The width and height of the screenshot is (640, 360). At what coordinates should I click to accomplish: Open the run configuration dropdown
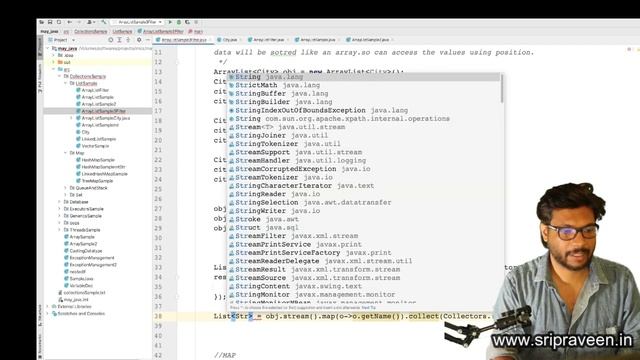138,22
